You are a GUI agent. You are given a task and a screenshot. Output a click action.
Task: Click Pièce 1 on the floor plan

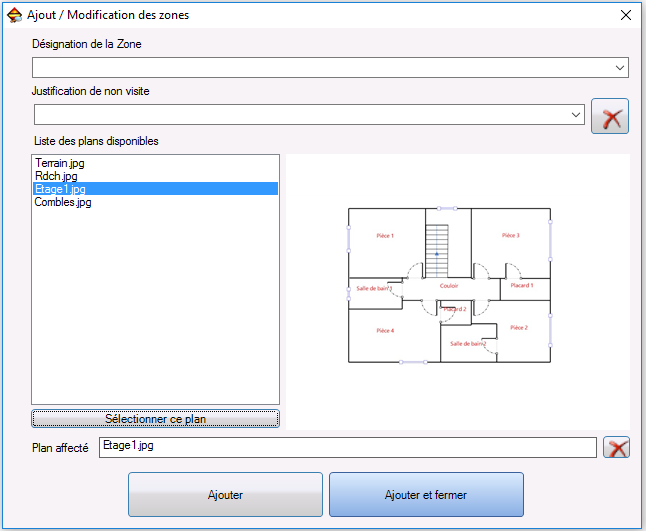[x=385, y=236]
